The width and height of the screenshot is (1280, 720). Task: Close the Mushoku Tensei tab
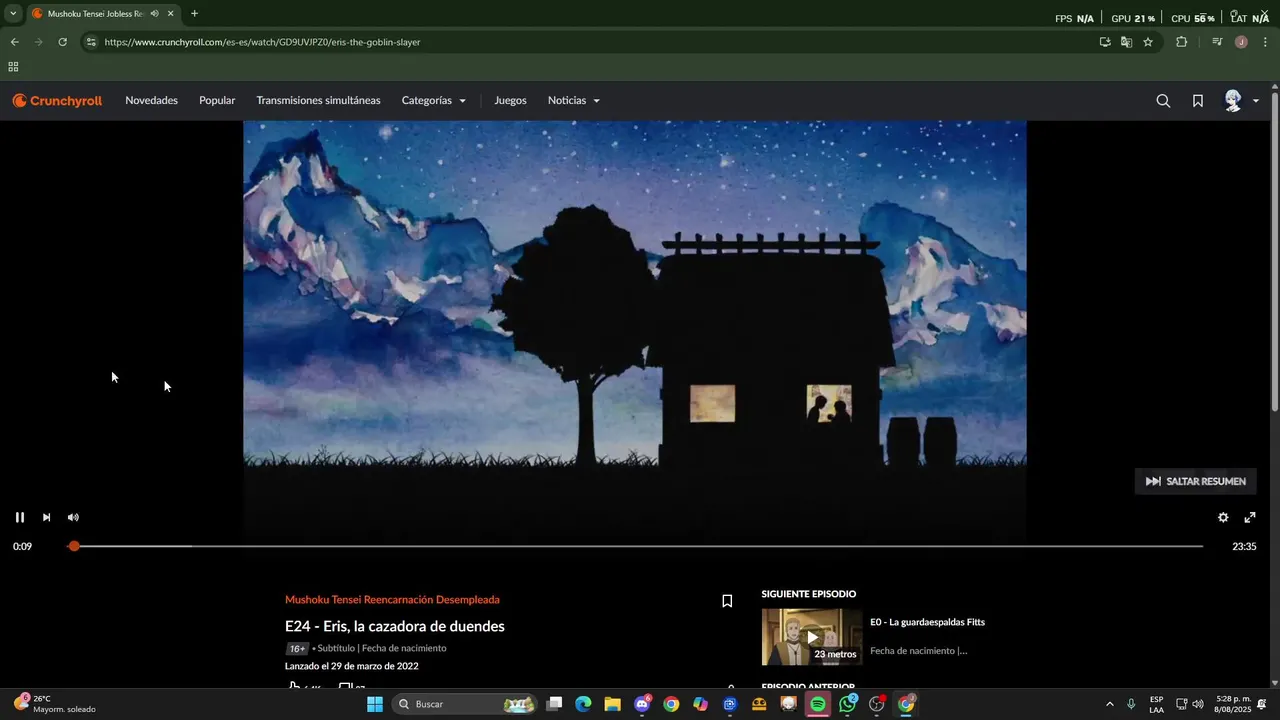(170, 14)
